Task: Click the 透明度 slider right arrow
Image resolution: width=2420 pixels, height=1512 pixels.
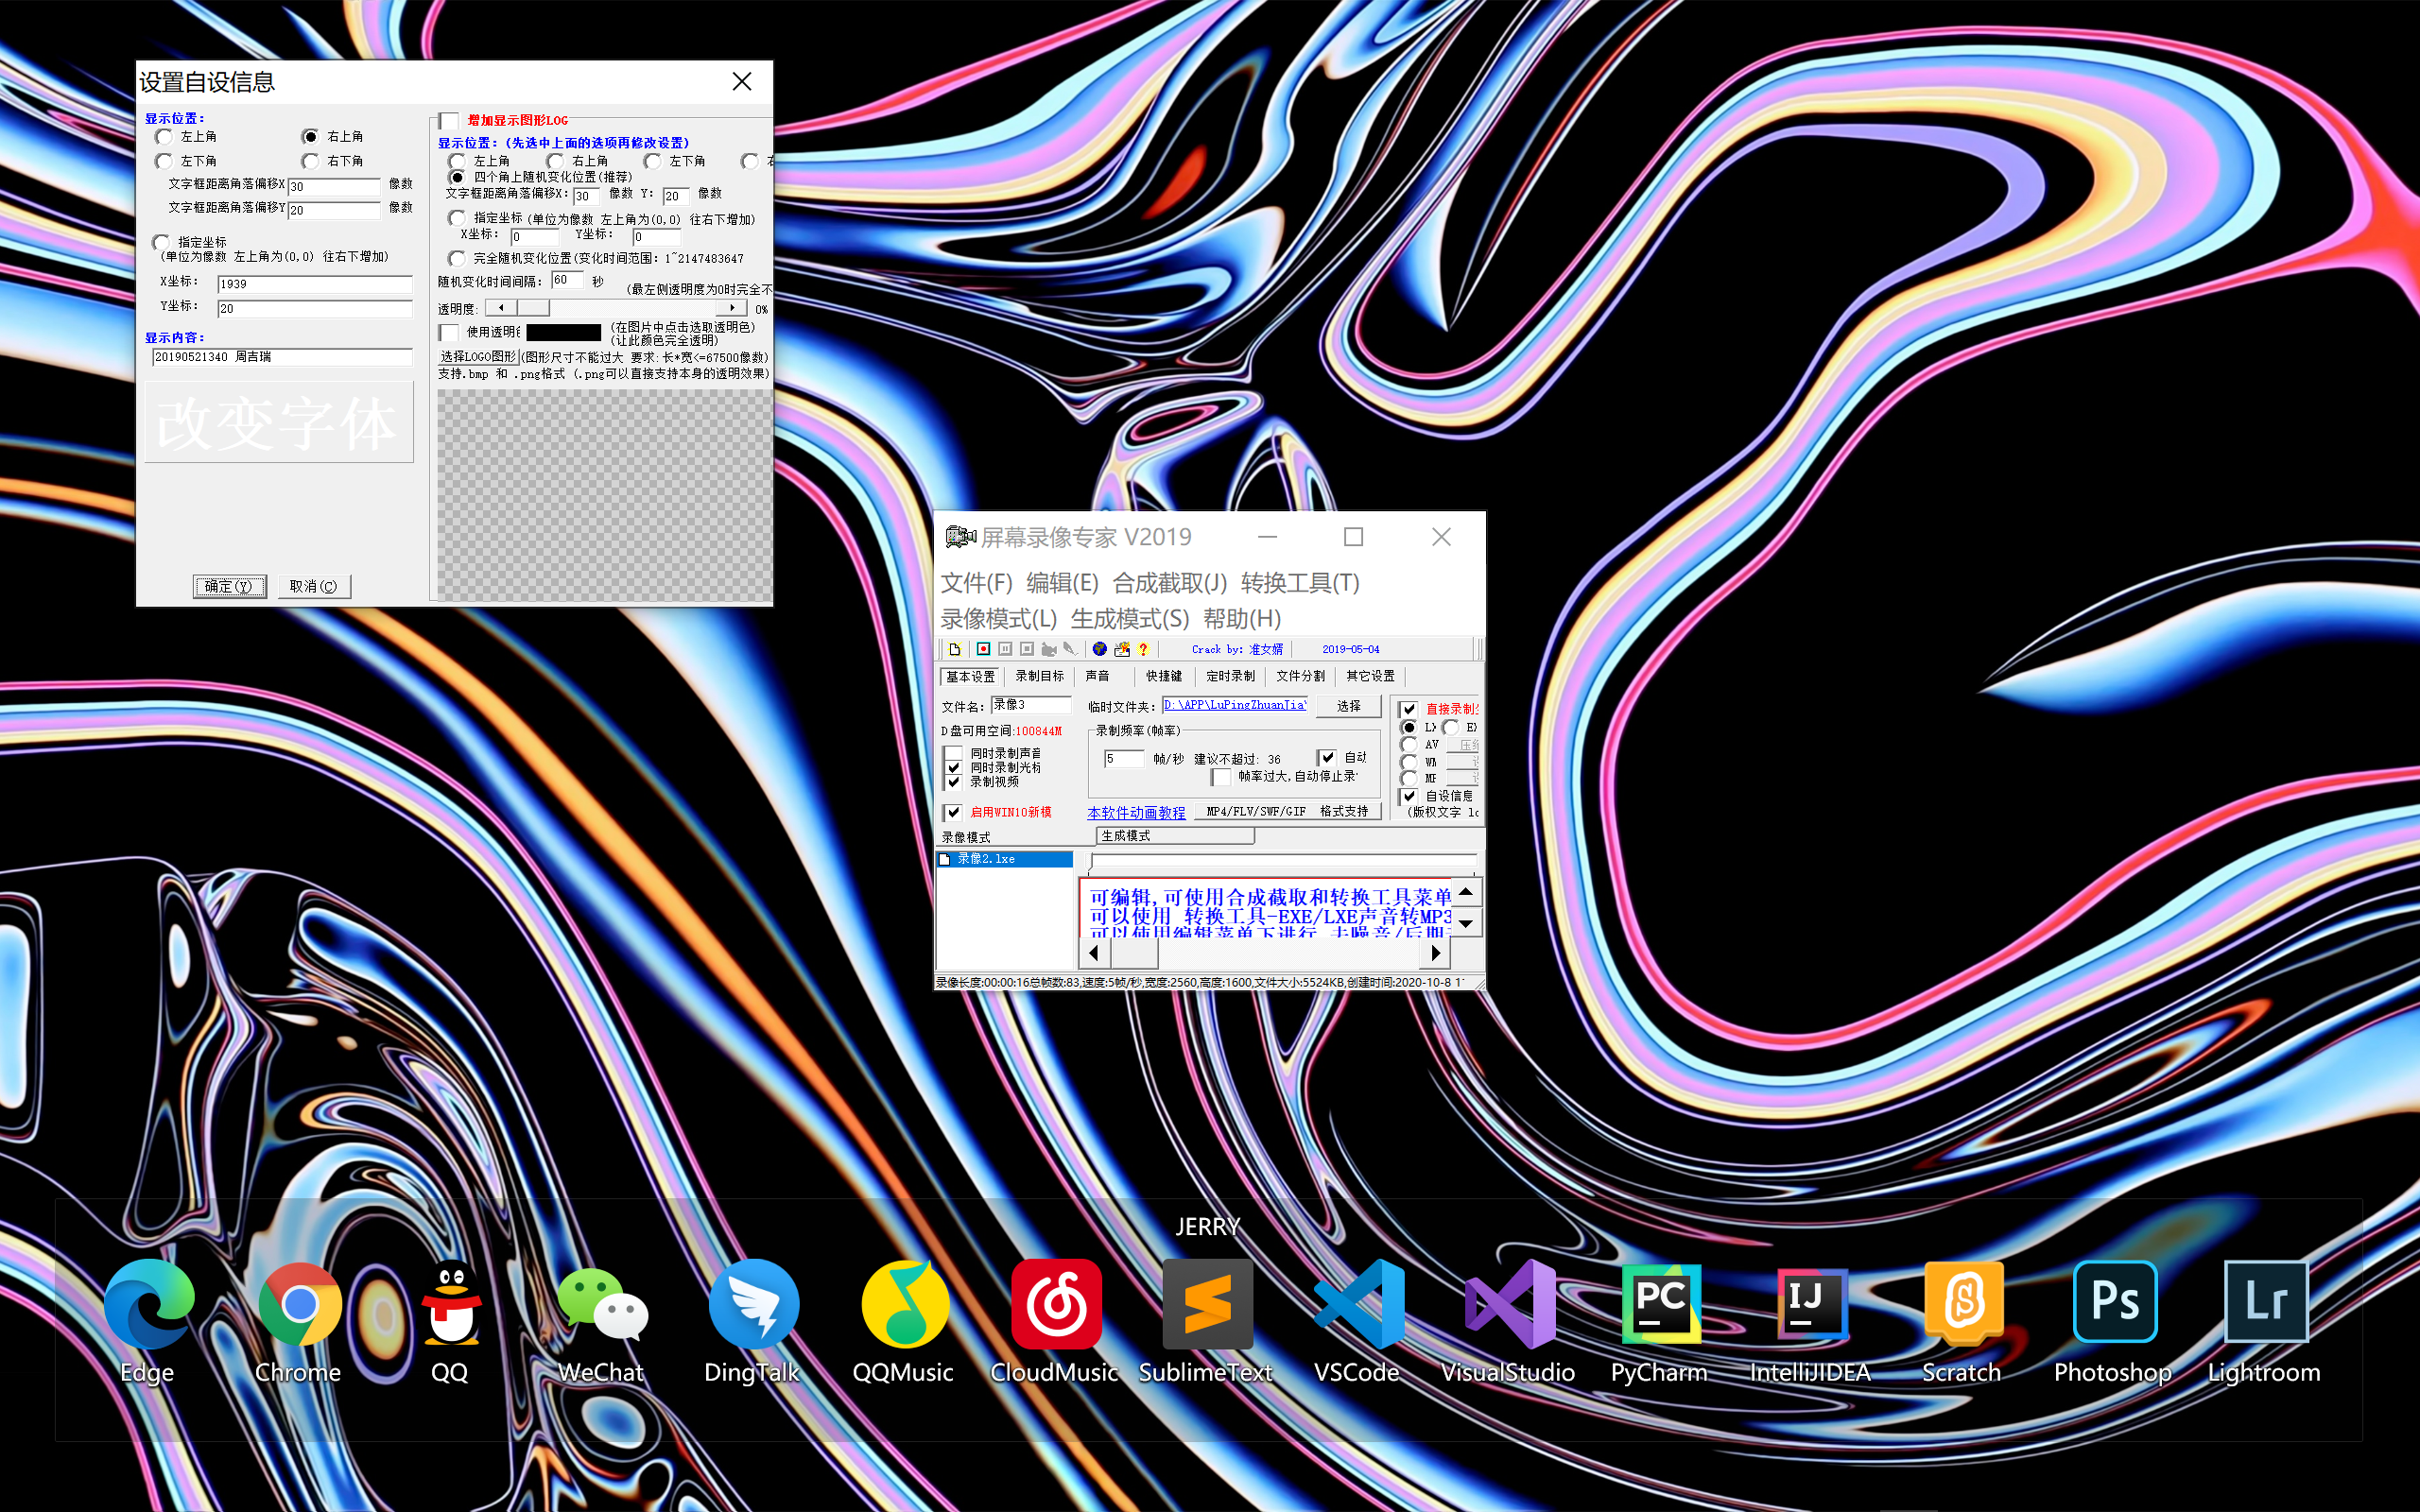Action: click(x=733, y=308)
